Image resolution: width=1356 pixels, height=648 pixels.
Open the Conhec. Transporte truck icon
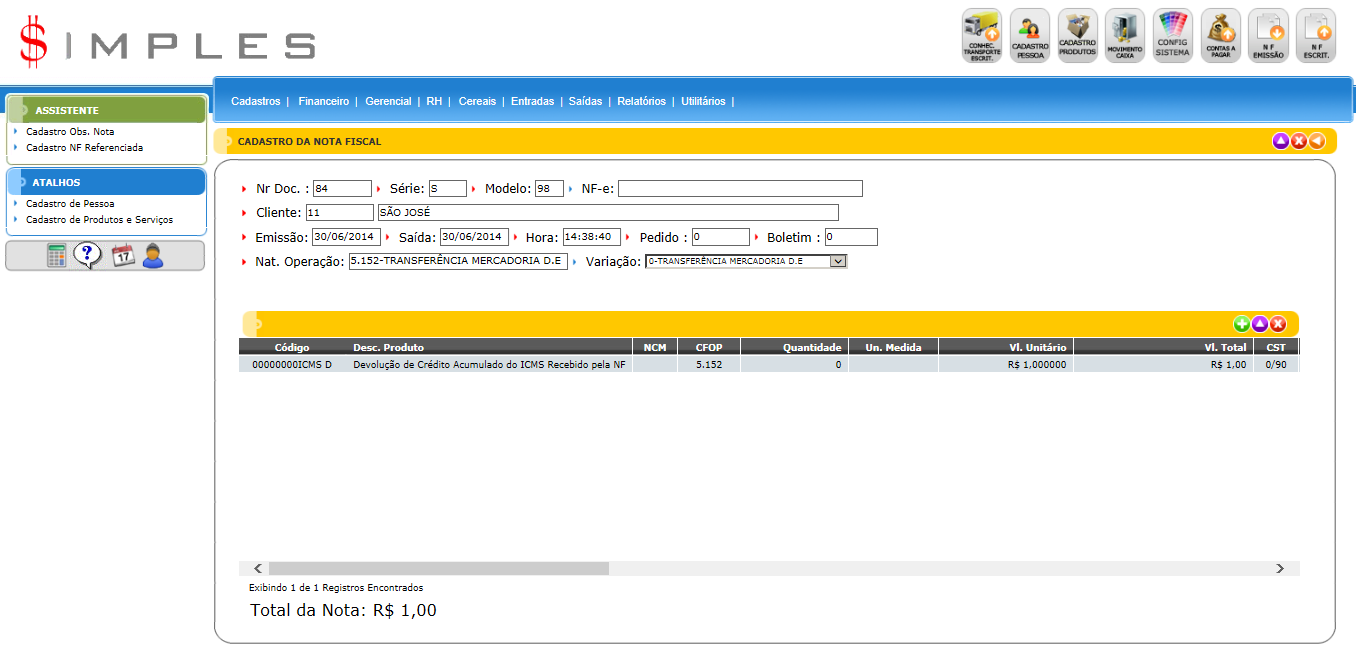tap(981, 36)
